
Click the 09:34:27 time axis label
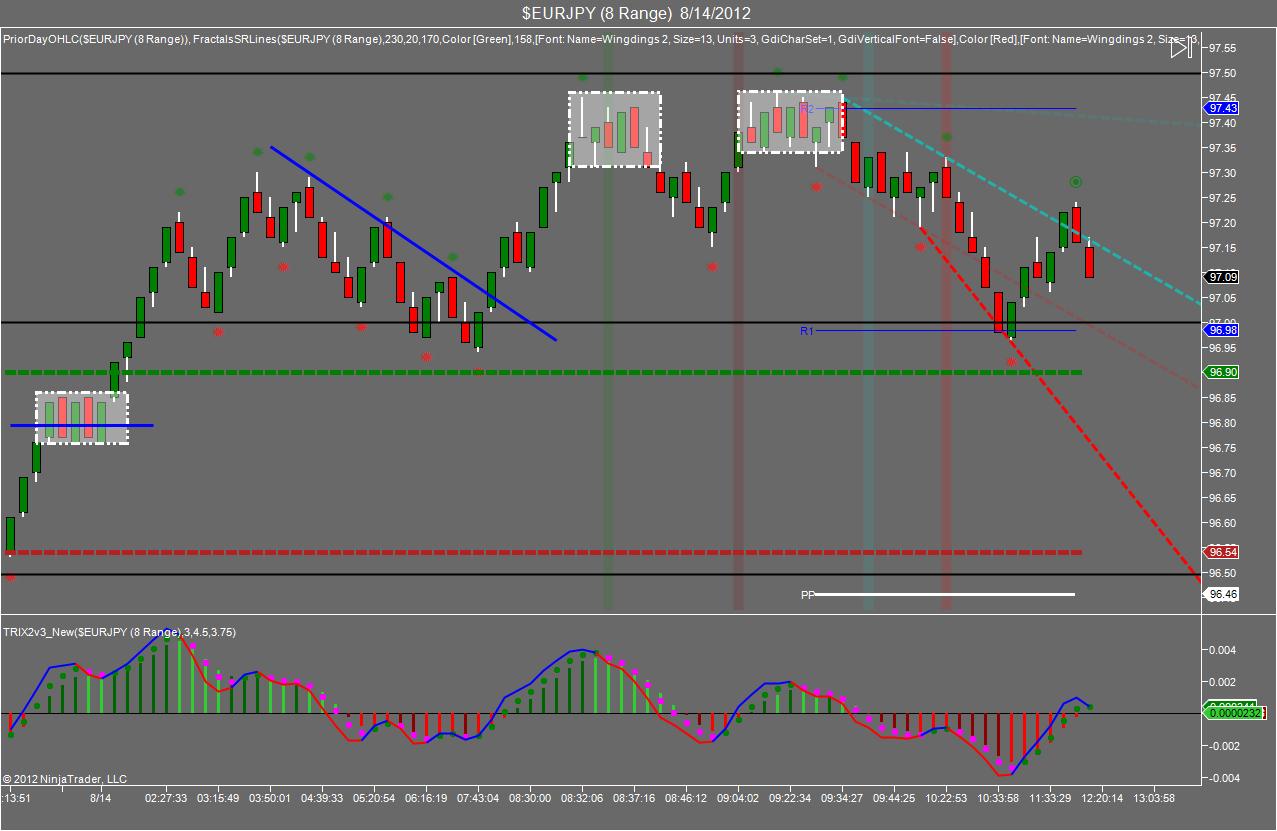842,798
